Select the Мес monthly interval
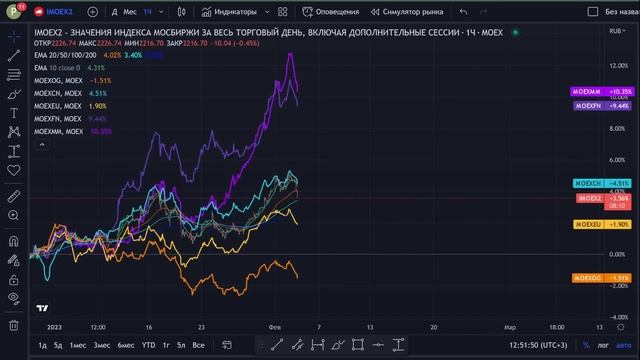The image size is (640, 360). pyautogui.click(x=130, y=12)
